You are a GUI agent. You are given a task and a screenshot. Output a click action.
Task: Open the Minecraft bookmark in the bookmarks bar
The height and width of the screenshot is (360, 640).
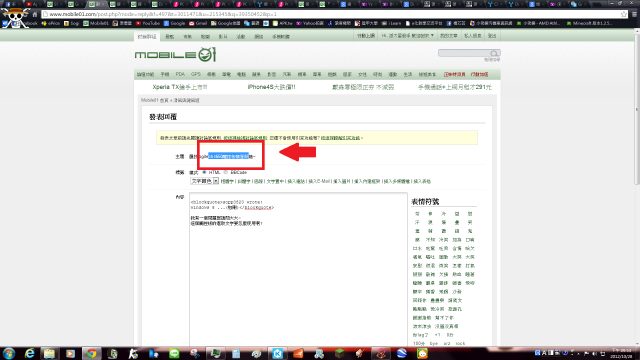click(x=589, y=23)
